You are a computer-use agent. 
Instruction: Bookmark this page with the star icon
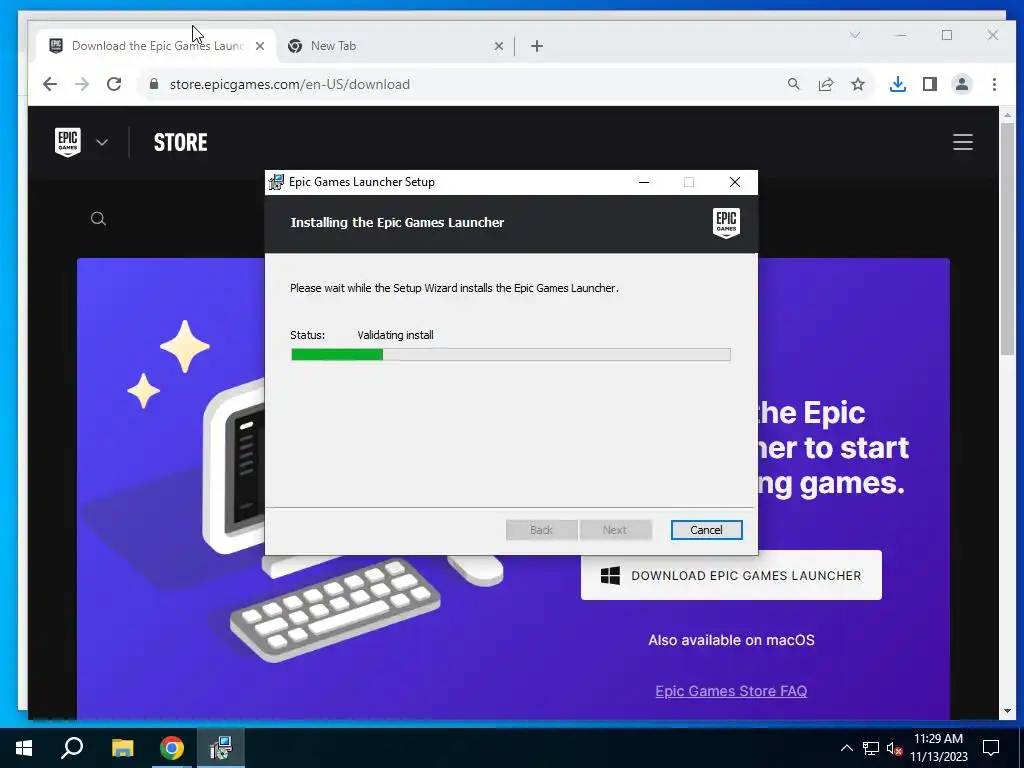tap(858, 84)
